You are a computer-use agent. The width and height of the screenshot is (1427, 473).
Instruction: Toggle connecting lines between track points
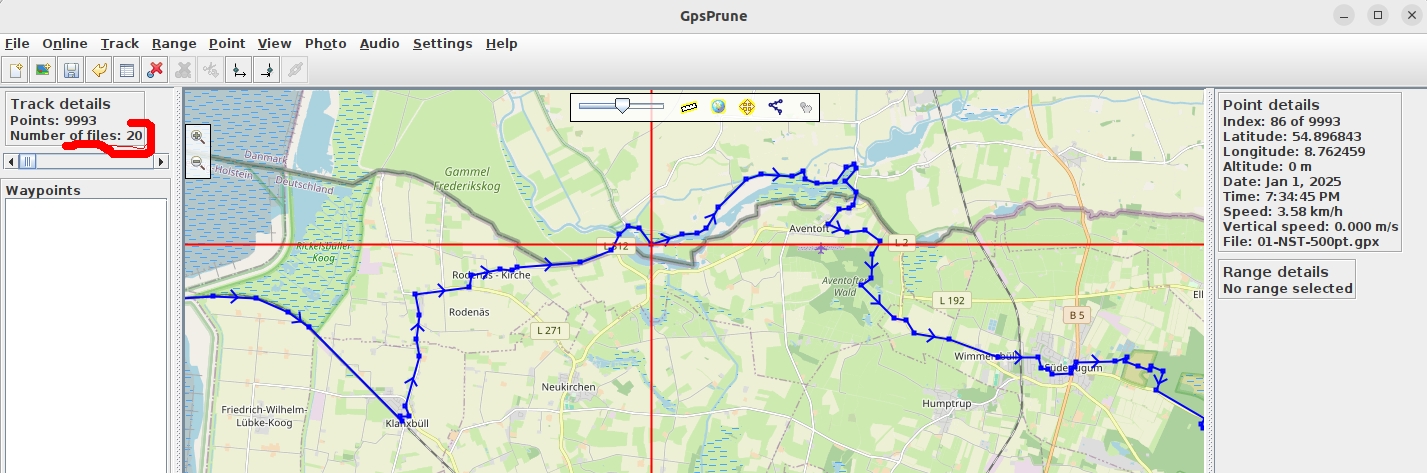pyautogui.click(x=776, y=107)
